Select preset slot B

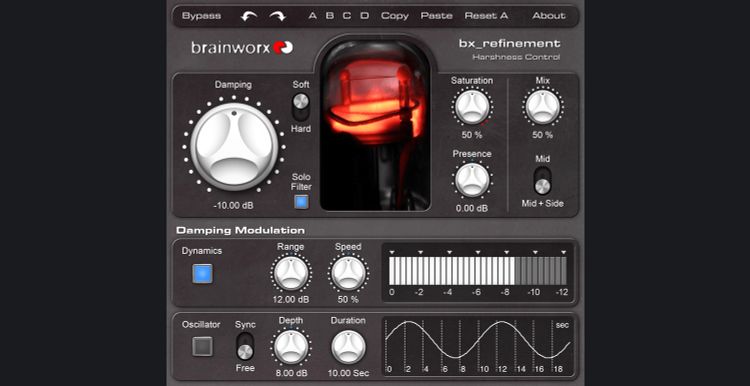(330, 16)
